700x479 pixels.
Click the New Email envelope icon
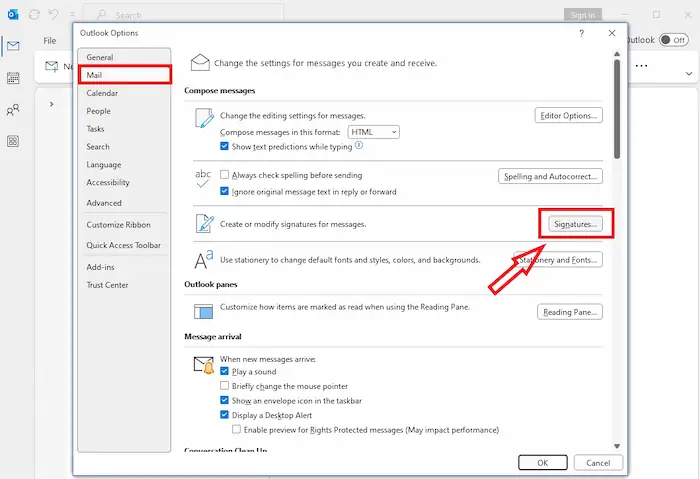[51, 67]
